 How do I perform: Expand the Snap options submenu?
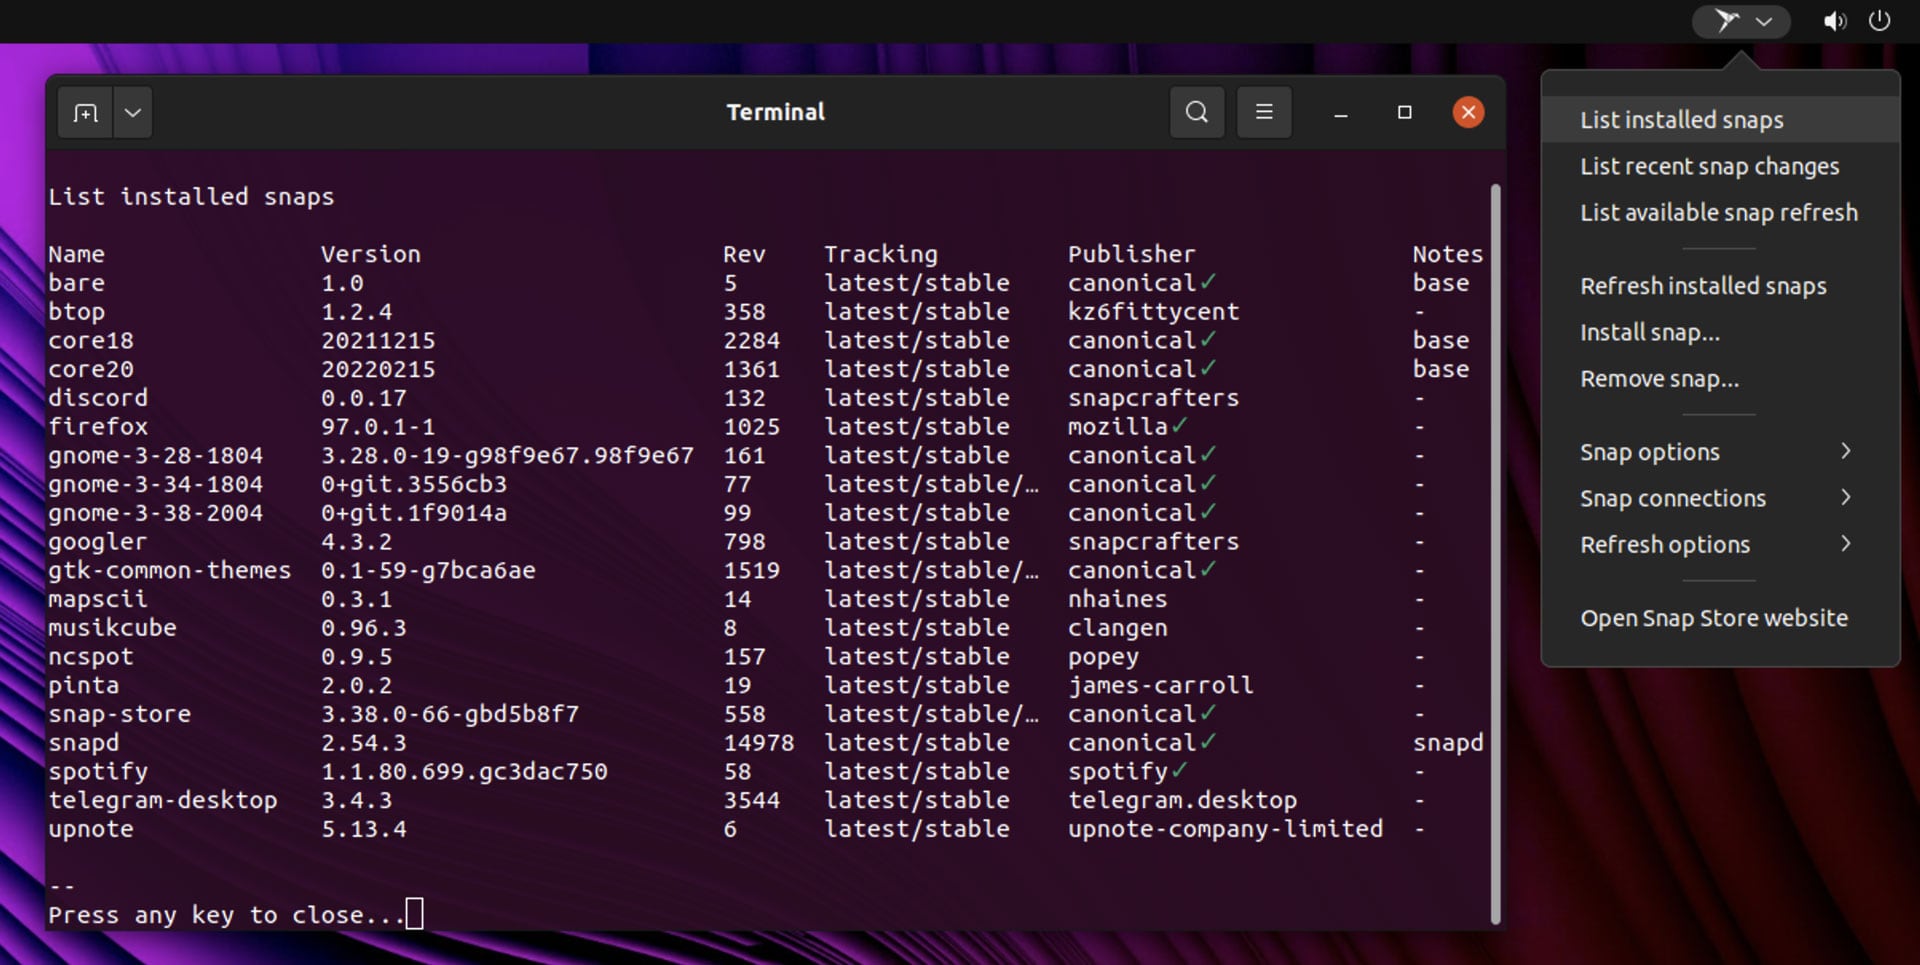pos(1720,452)
